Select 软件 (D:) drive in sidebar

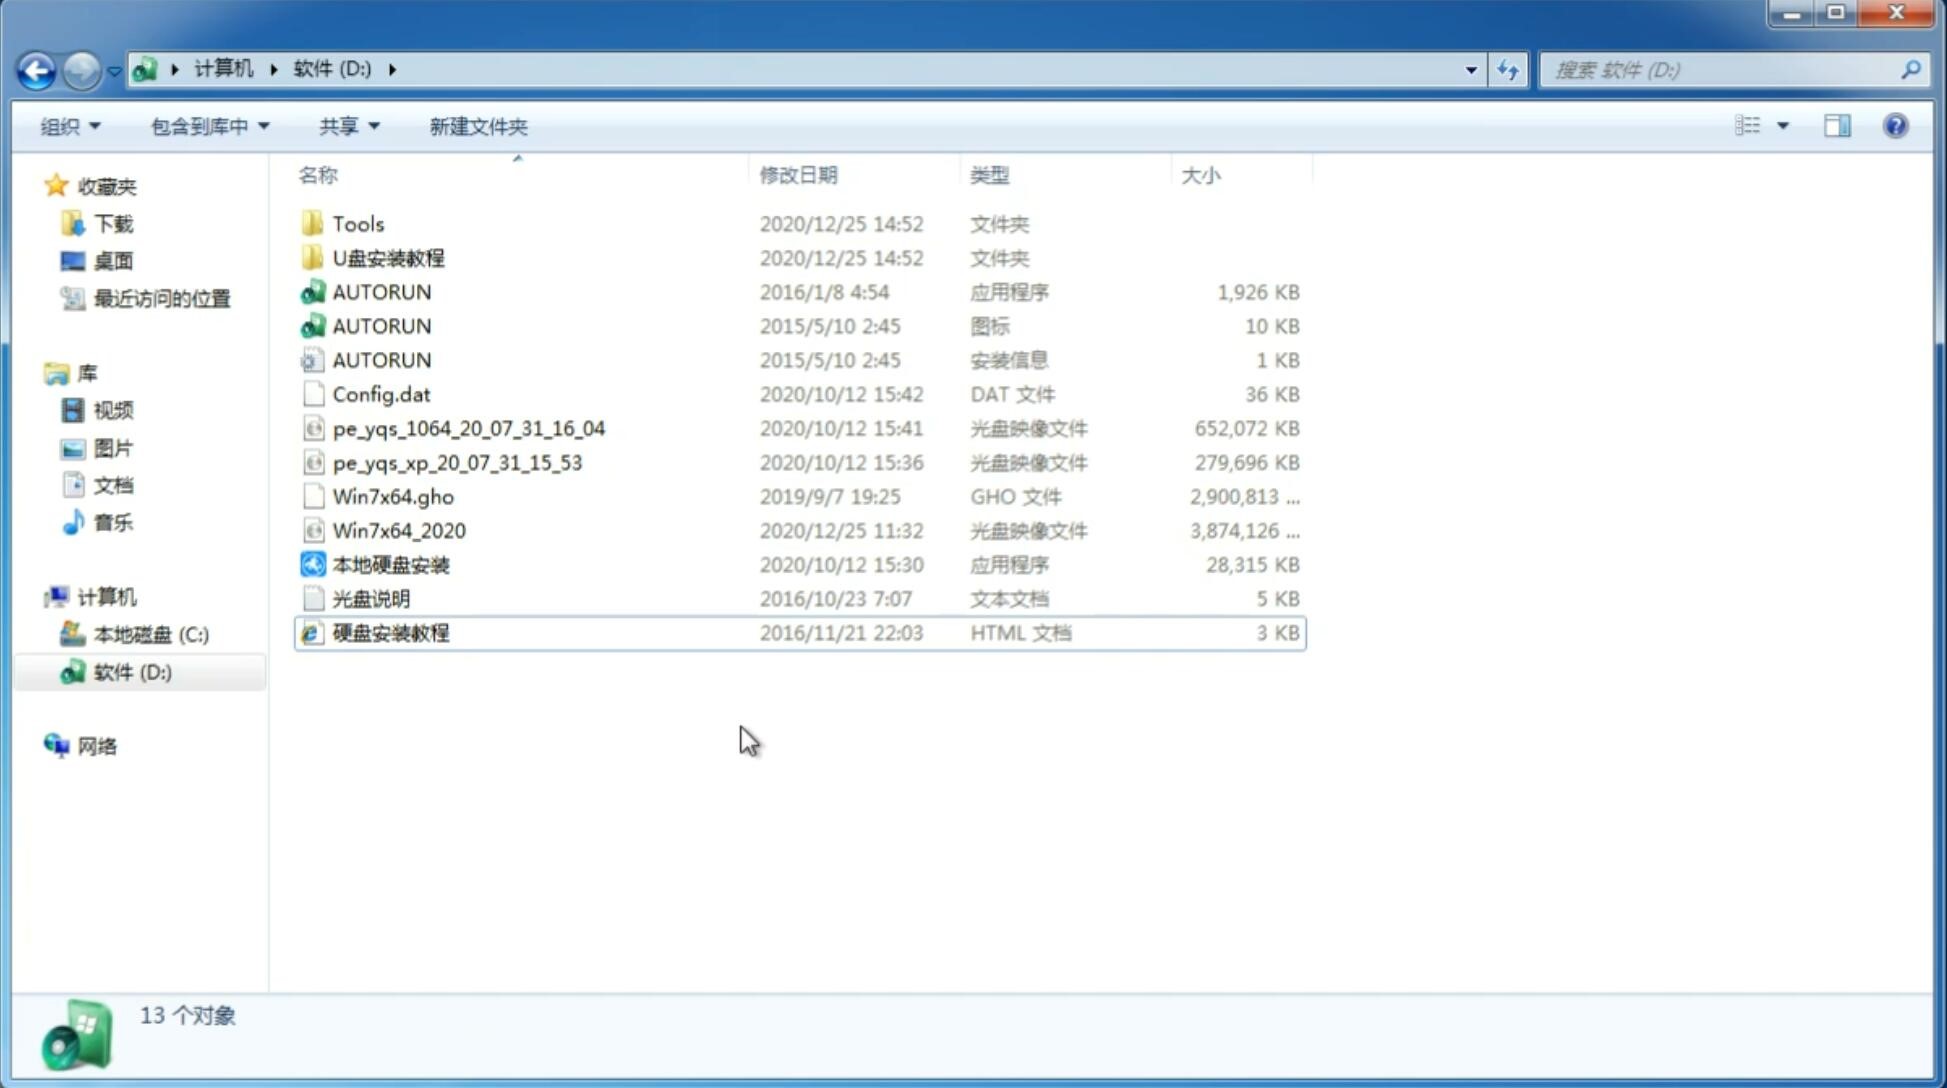click(x=130, y=671)
